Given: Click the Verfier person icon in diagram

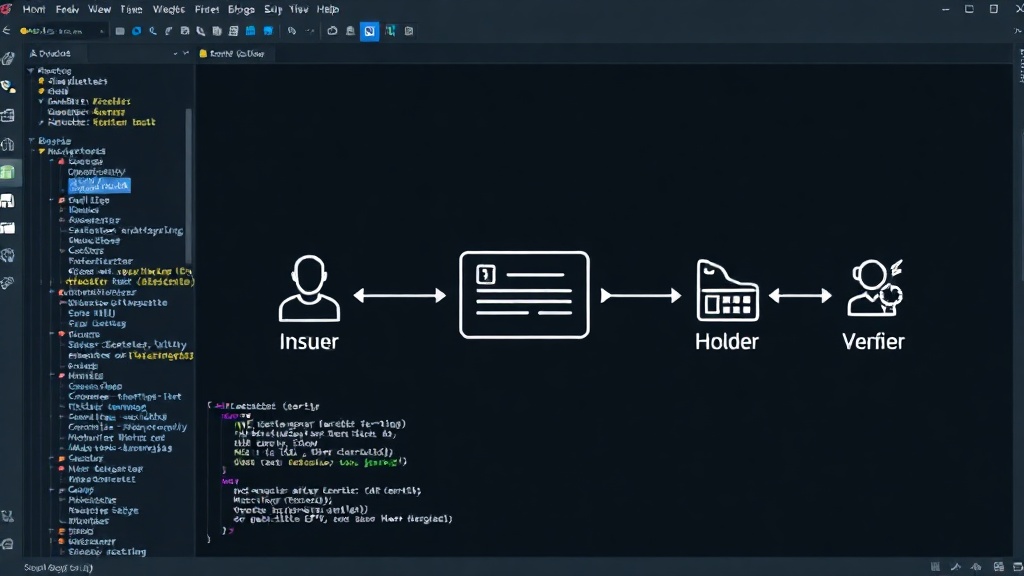Looking at the screenshot, I should click(874, 288).
